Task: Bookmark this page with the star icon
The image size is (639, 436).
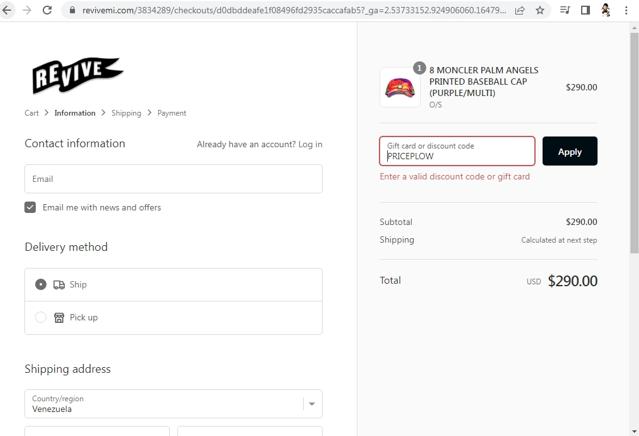Action: click(540, 11)
